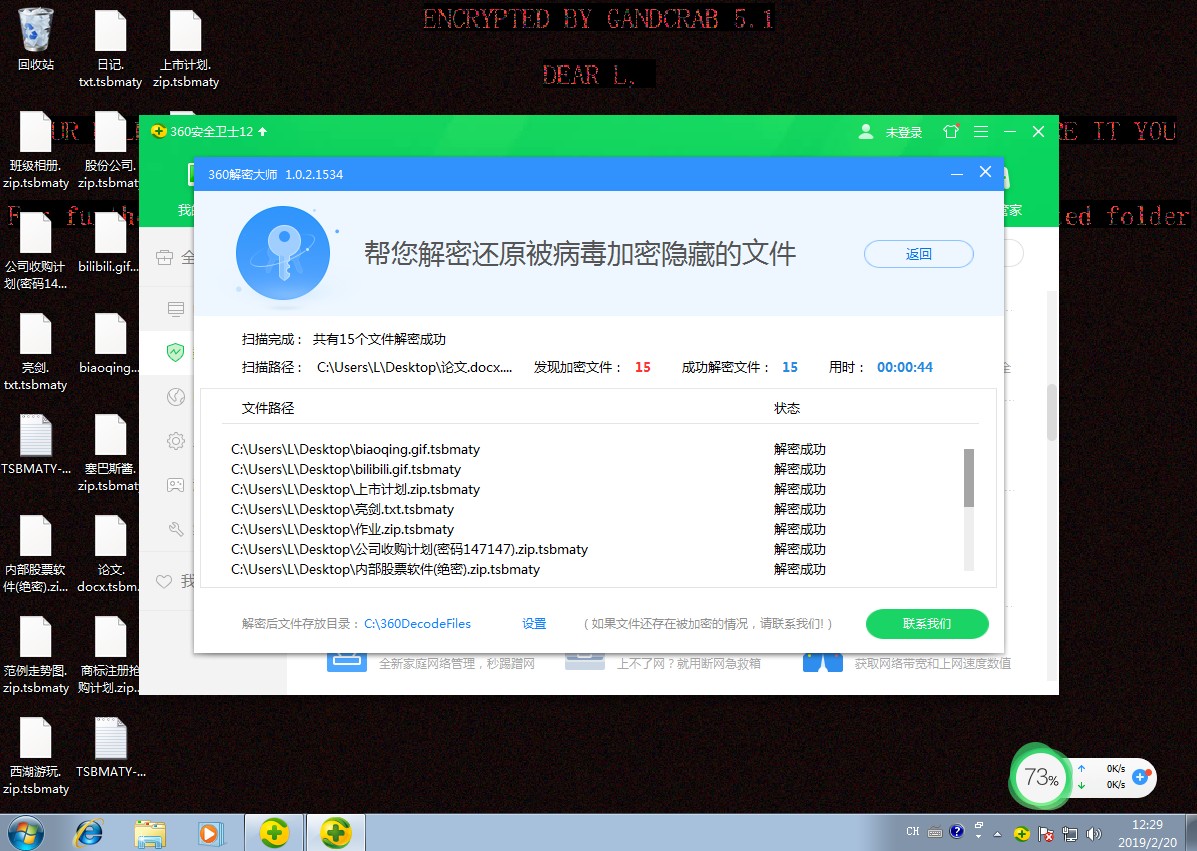Click the green 联系我们 button
Image resolution: width=1197 pixels, height=851 pixels.
927,624
